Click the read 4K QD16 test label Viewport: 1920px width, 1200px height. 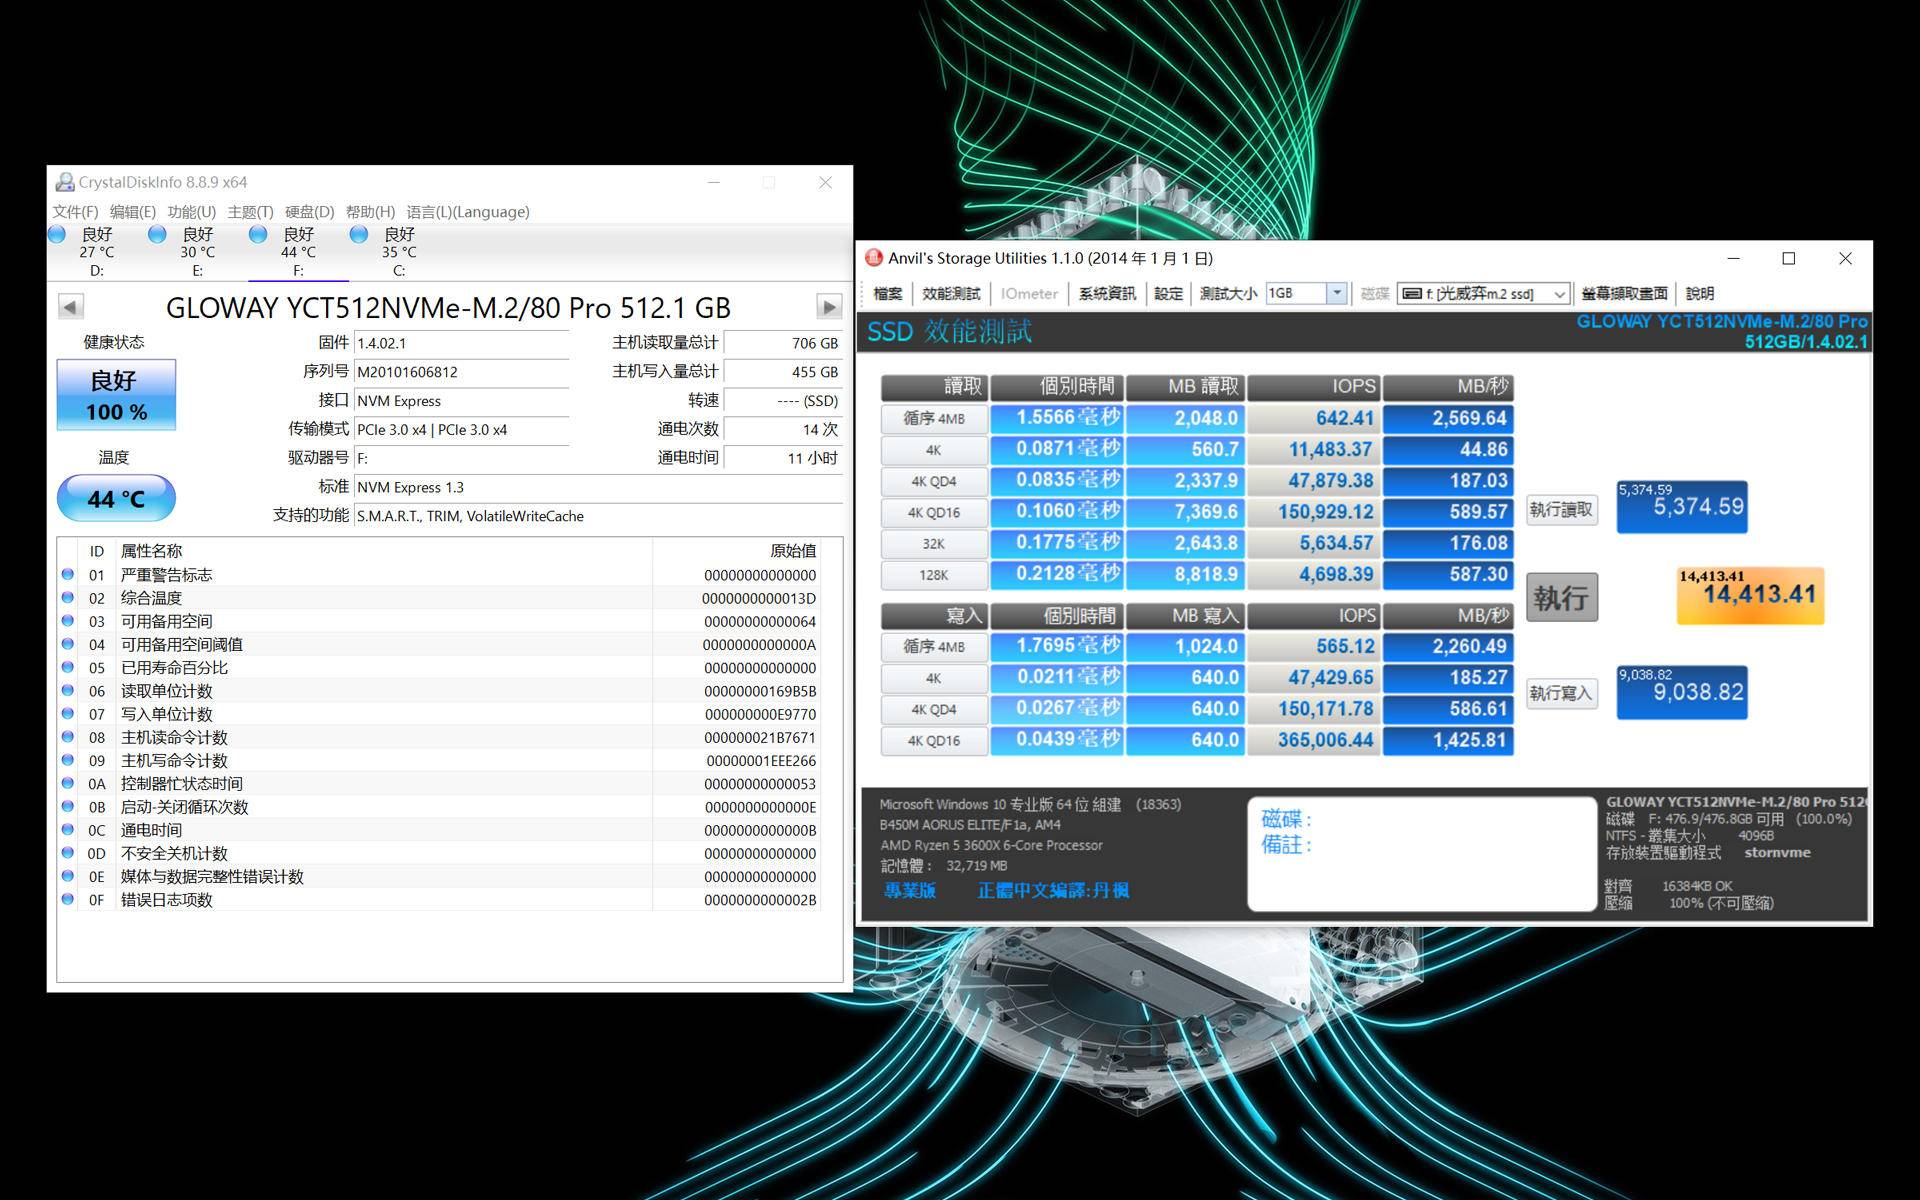coord(934,512)
